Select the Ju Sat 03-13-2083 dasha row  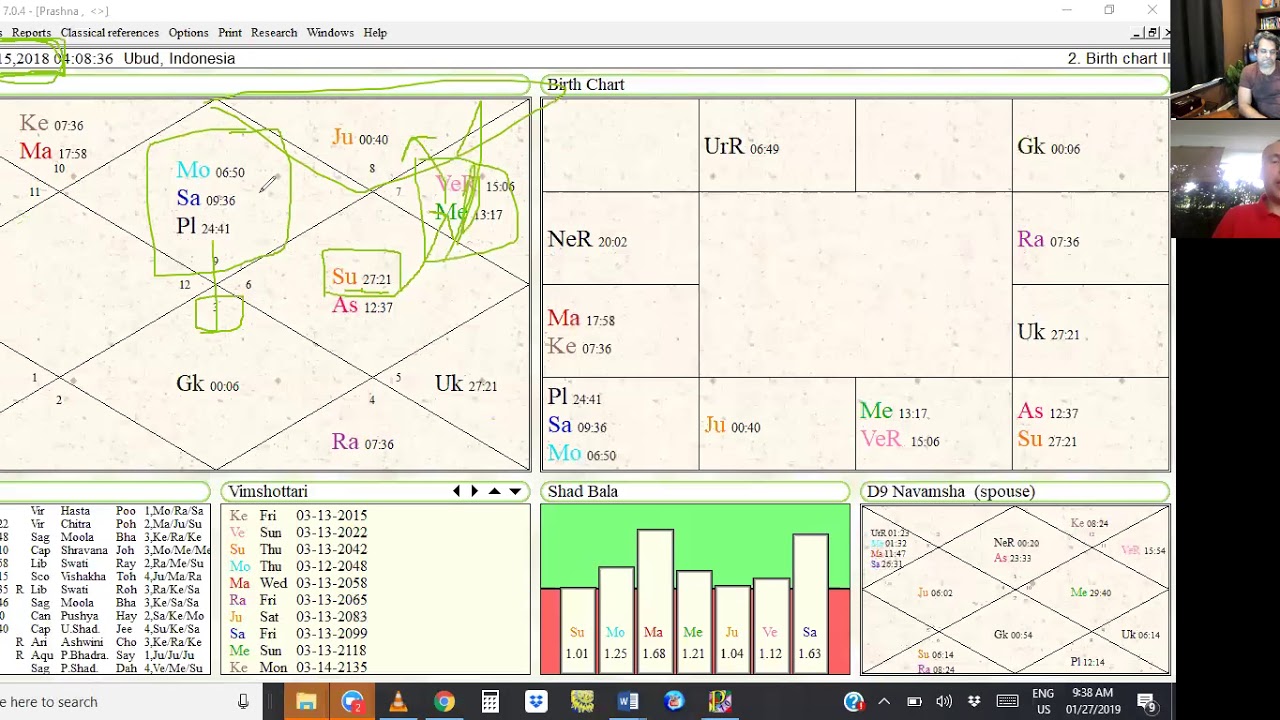click(x=299, y=617)
